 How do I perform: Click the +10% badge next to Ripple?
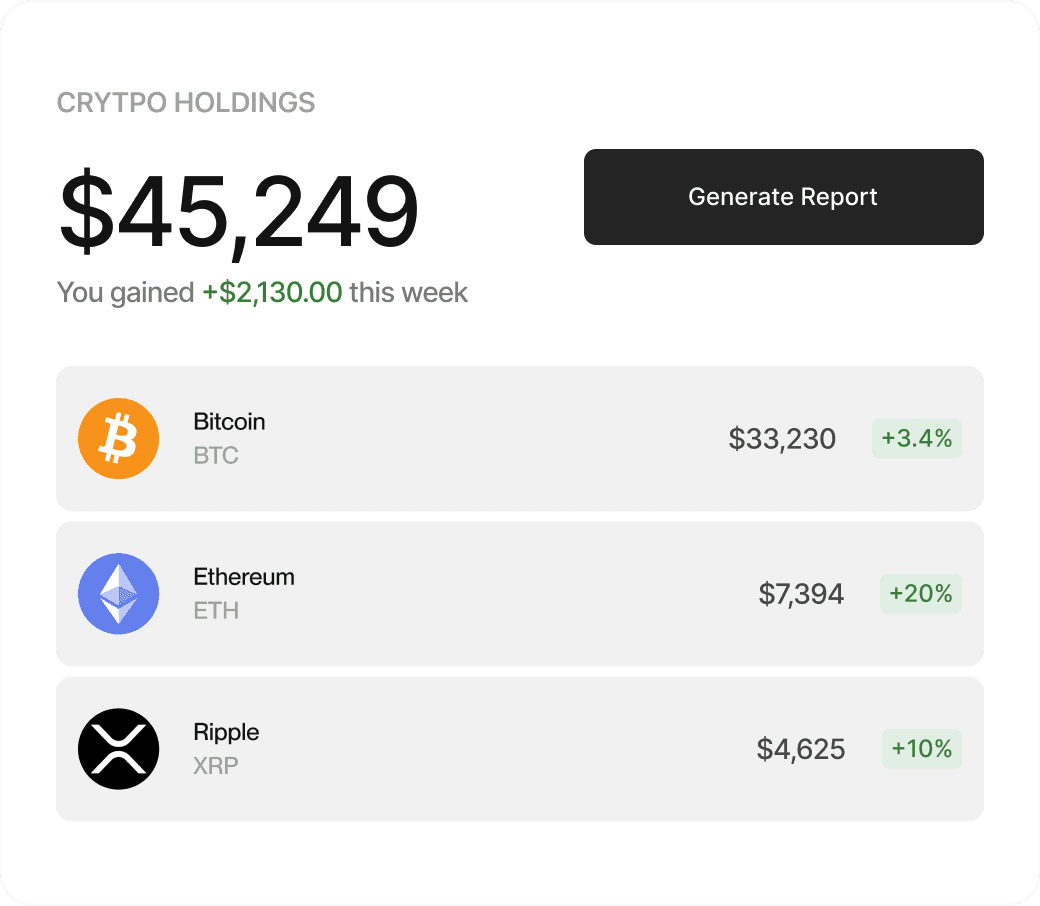pos(920,748)
